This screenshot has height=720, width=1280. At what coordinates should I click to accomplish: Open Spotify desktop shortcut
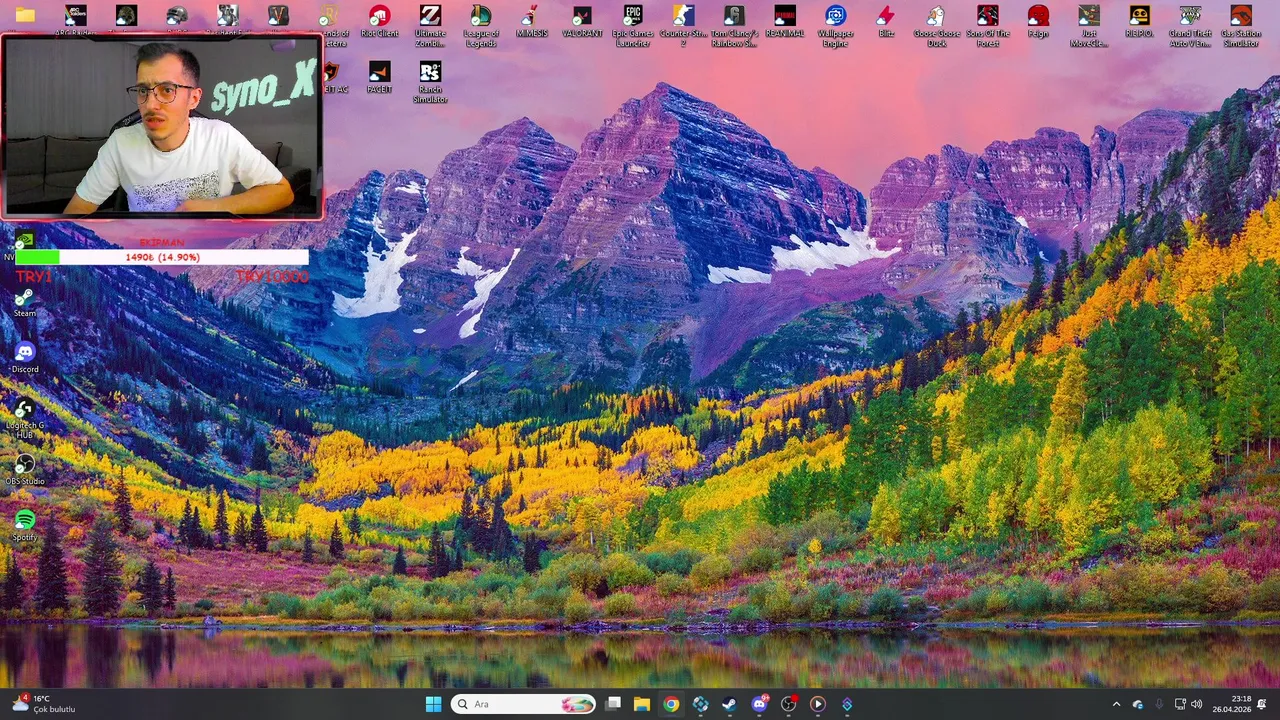(x=25, y=526)
